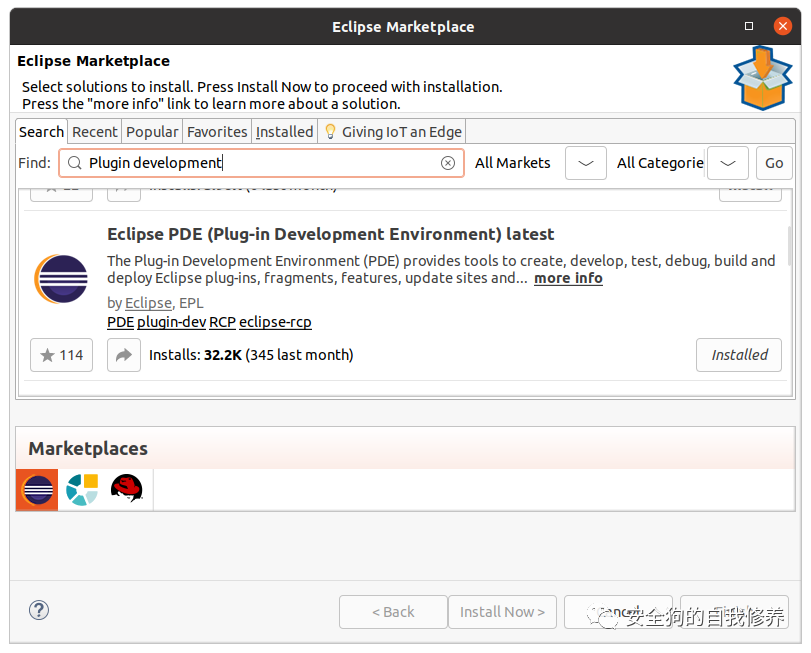Click the Go search button

point(774,163)
